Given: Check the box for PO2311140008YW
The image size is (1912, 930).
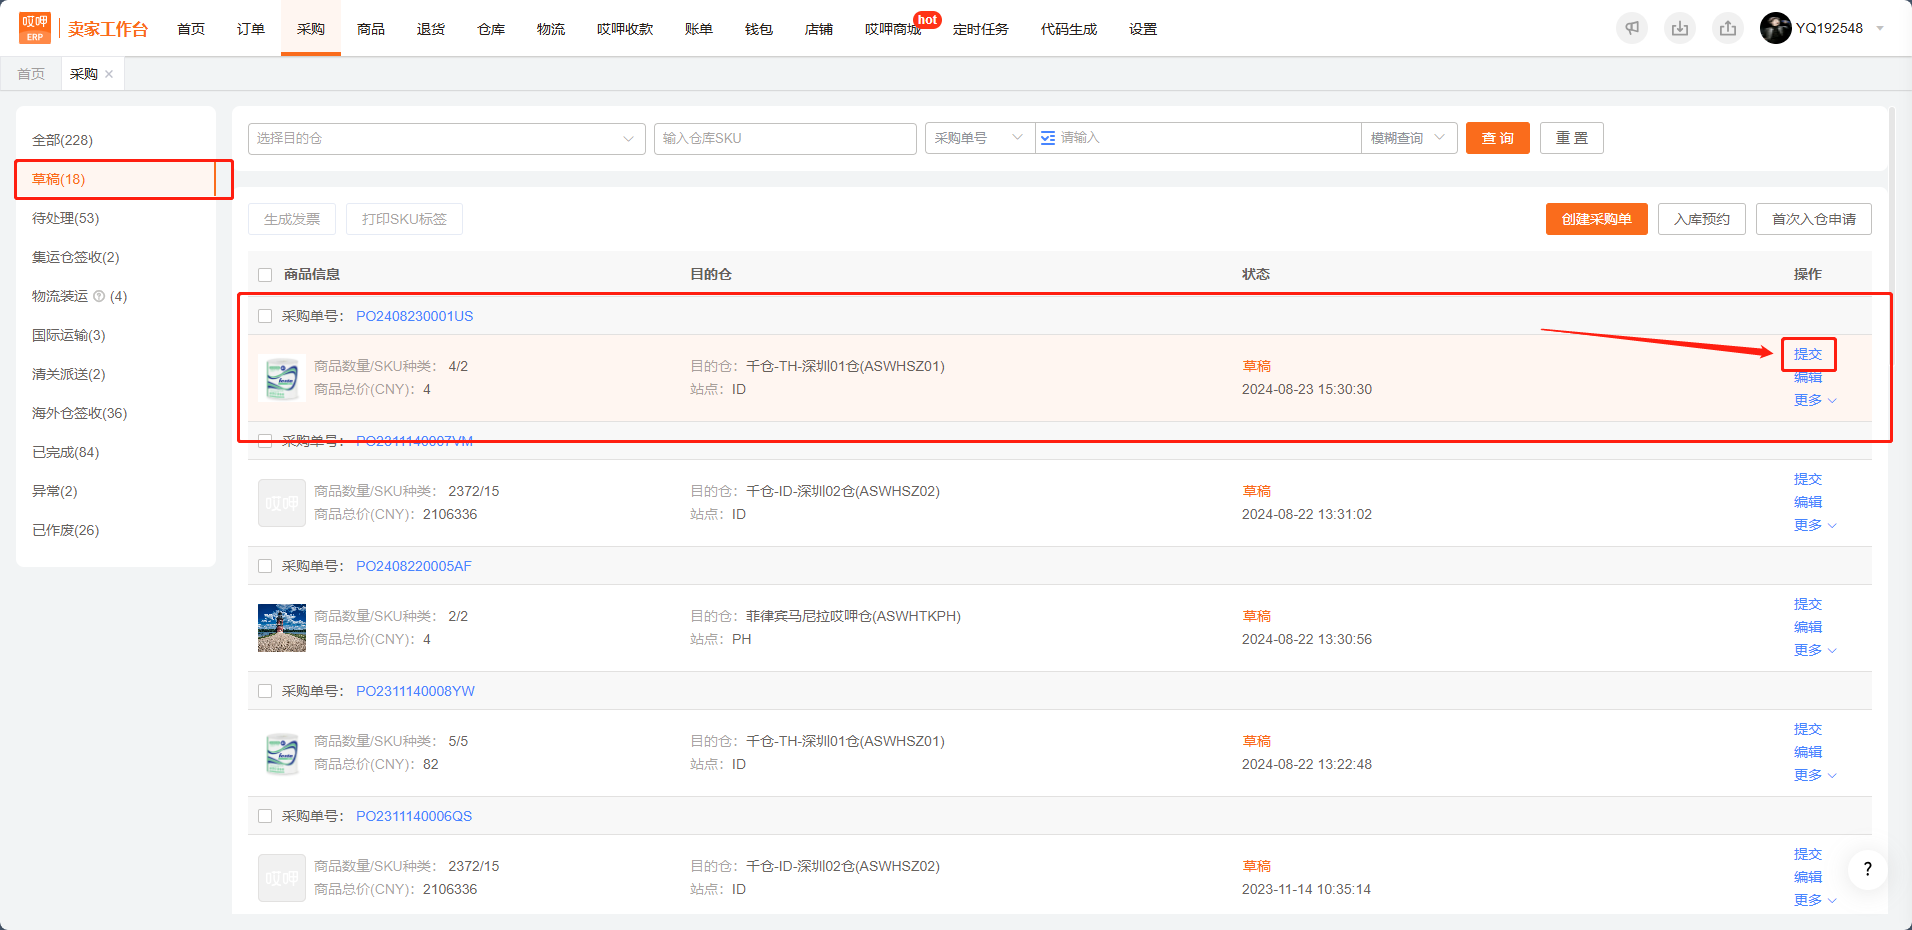Looking at the screenshot, I should coord(265,691).
